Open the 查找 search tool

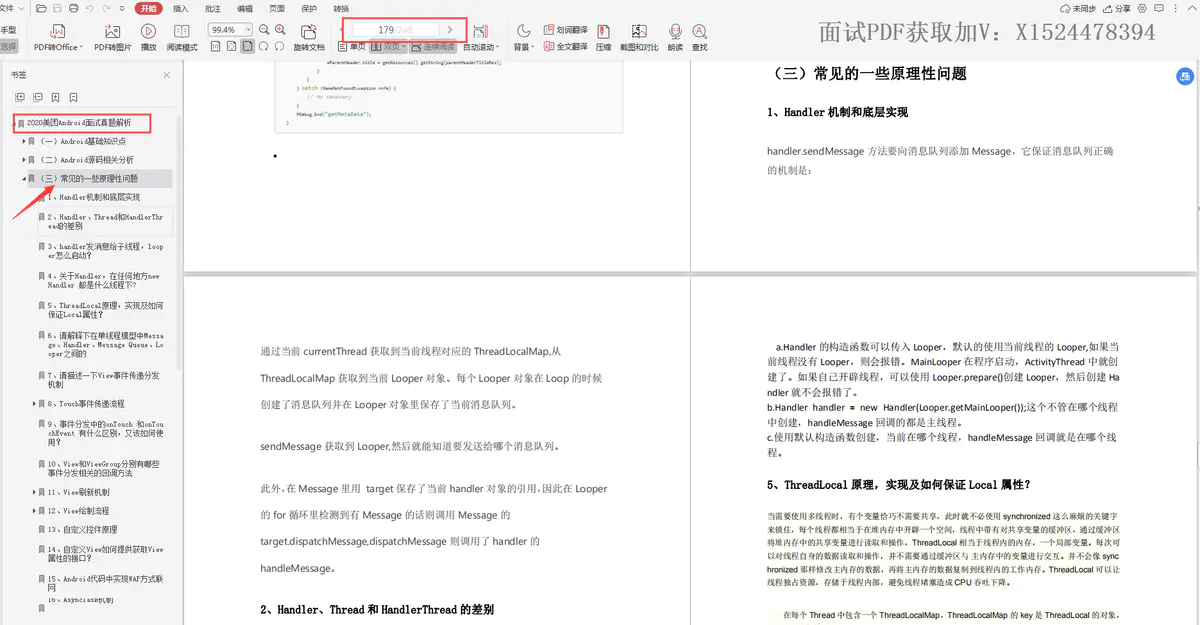[x=699, y=37]
